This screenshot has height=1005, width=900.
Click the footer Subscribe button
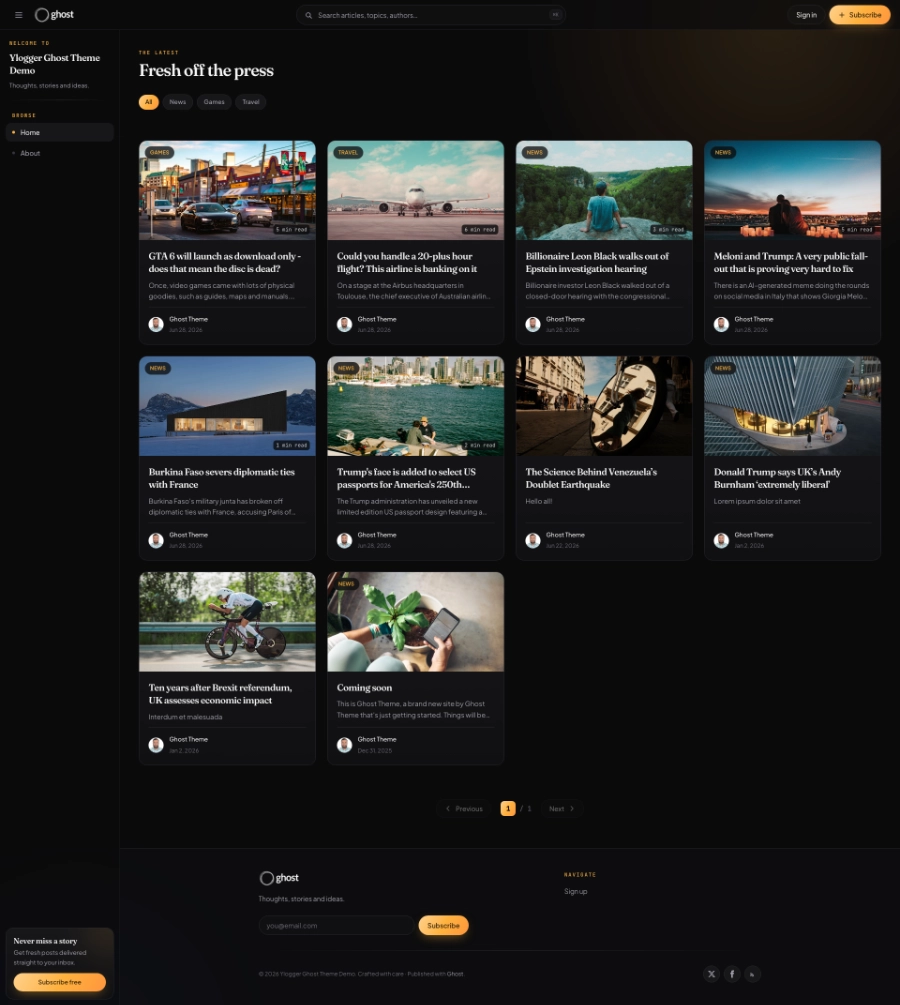444,926
